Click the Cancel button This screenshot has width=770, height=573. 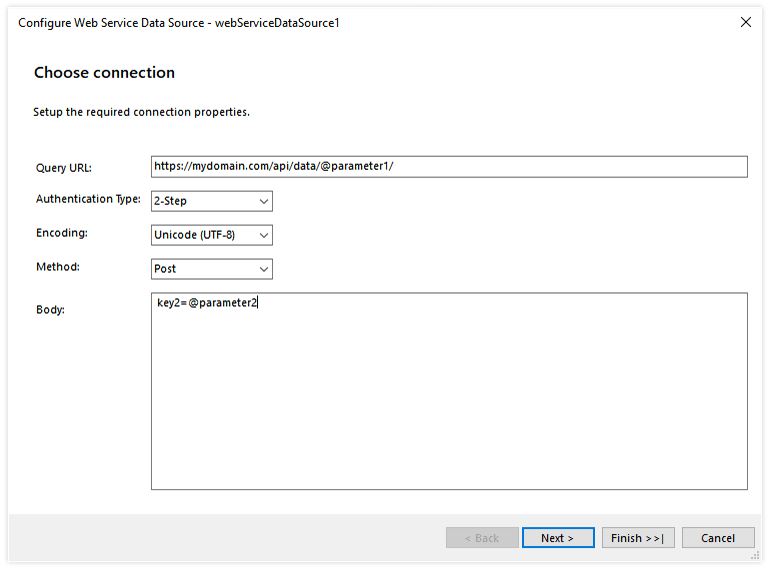(x=718, y=538)
